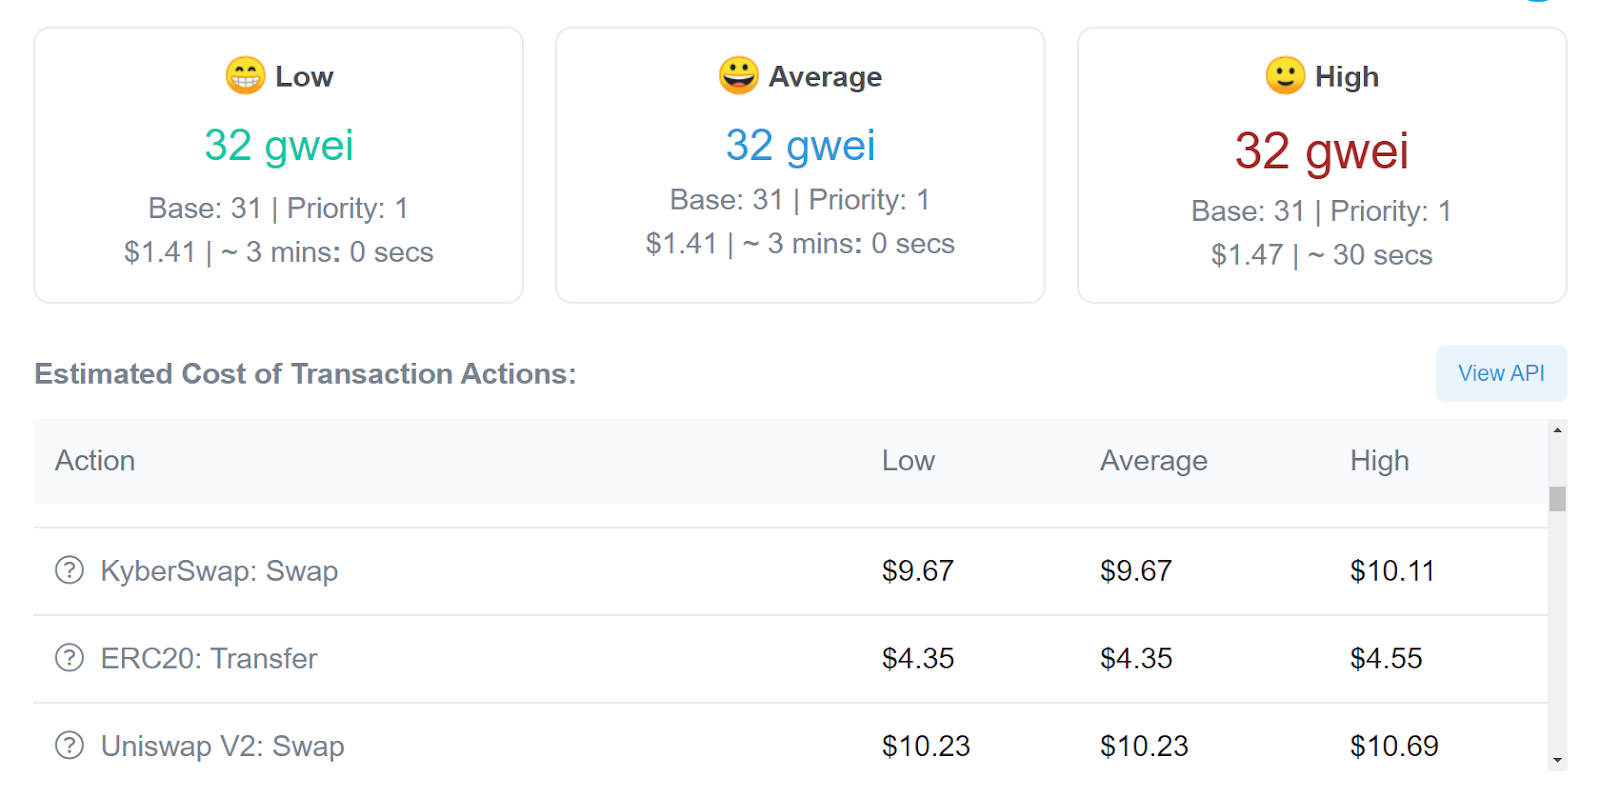Select the KyberSwap: Swap row label

[219, 571]
